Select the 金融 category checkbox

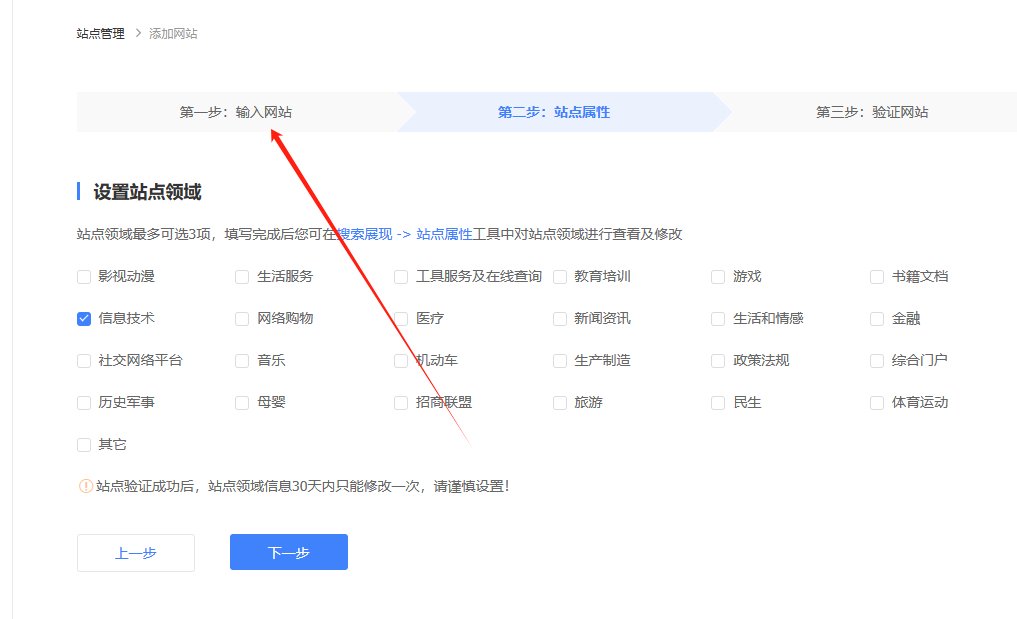[x=875, y=318]
